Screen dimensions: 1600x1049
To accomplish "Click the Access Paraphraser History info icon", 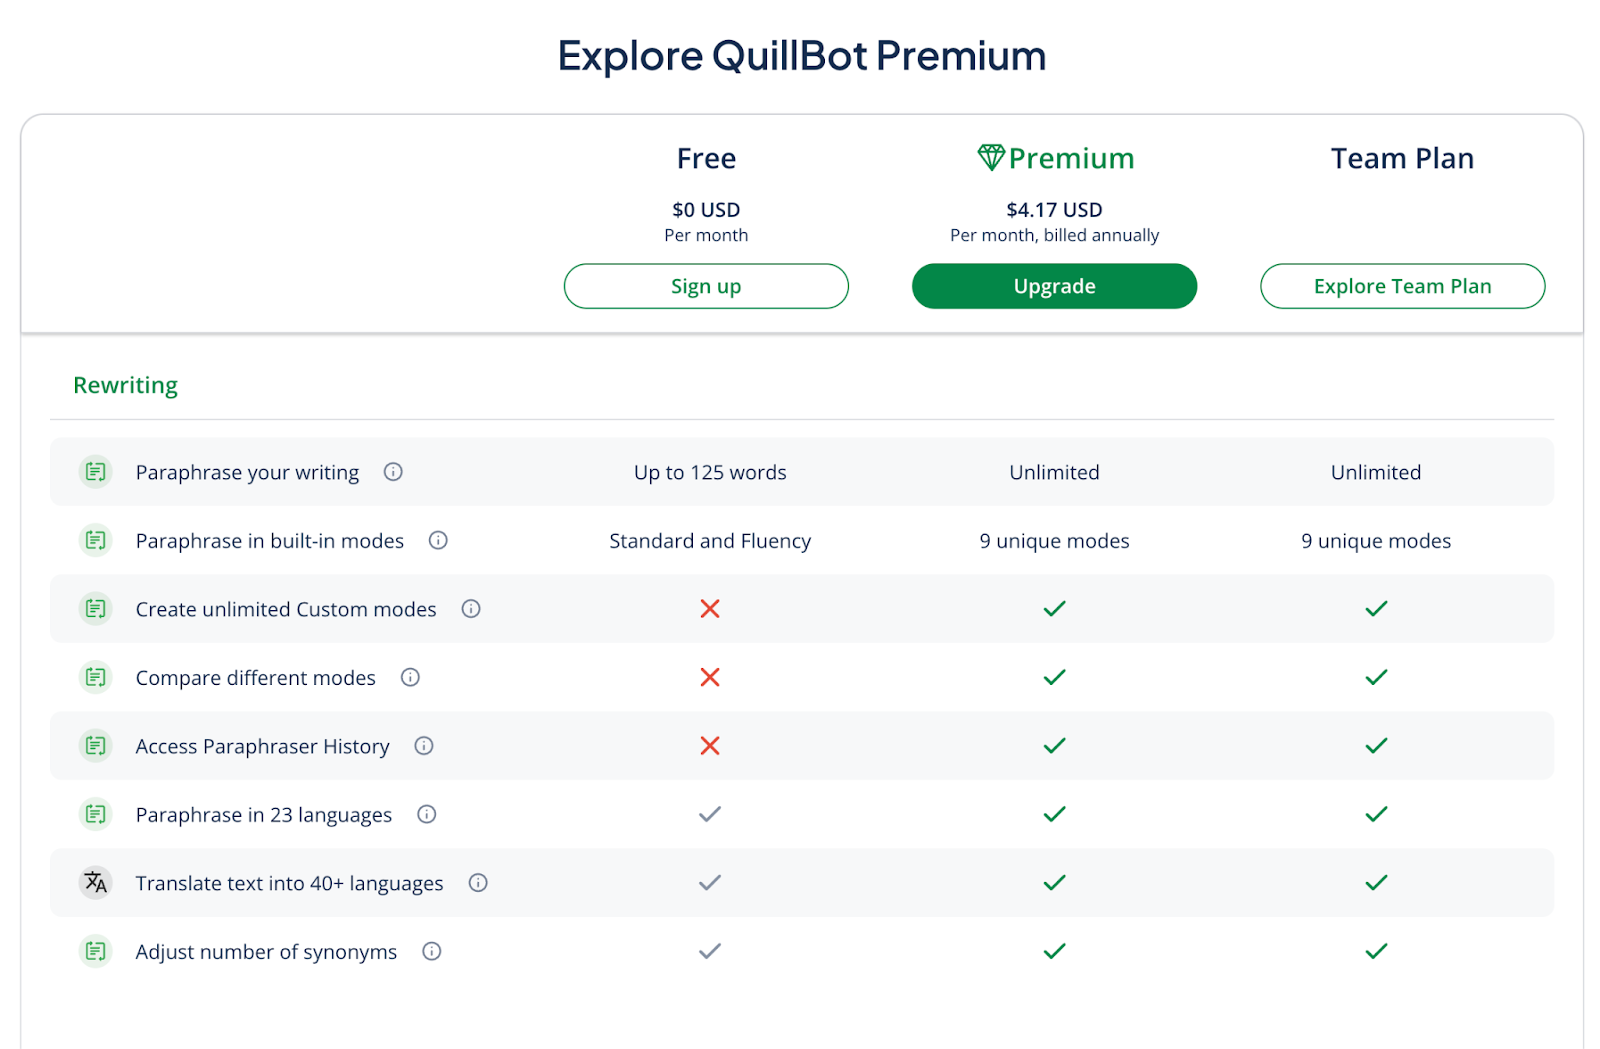I will (424, 746).
